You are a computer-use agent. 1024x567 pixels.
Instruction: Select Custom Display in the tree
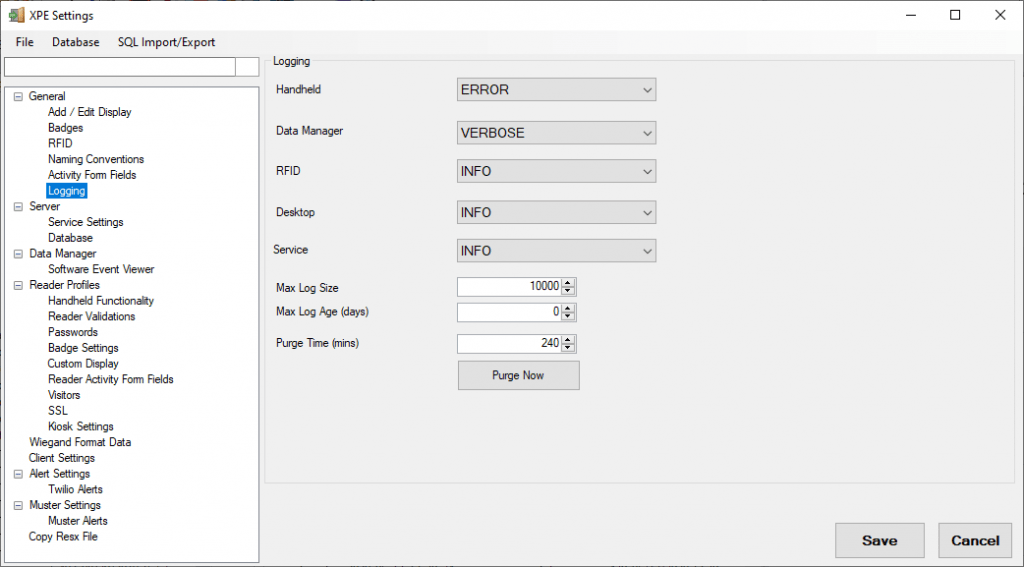point(83,363)
